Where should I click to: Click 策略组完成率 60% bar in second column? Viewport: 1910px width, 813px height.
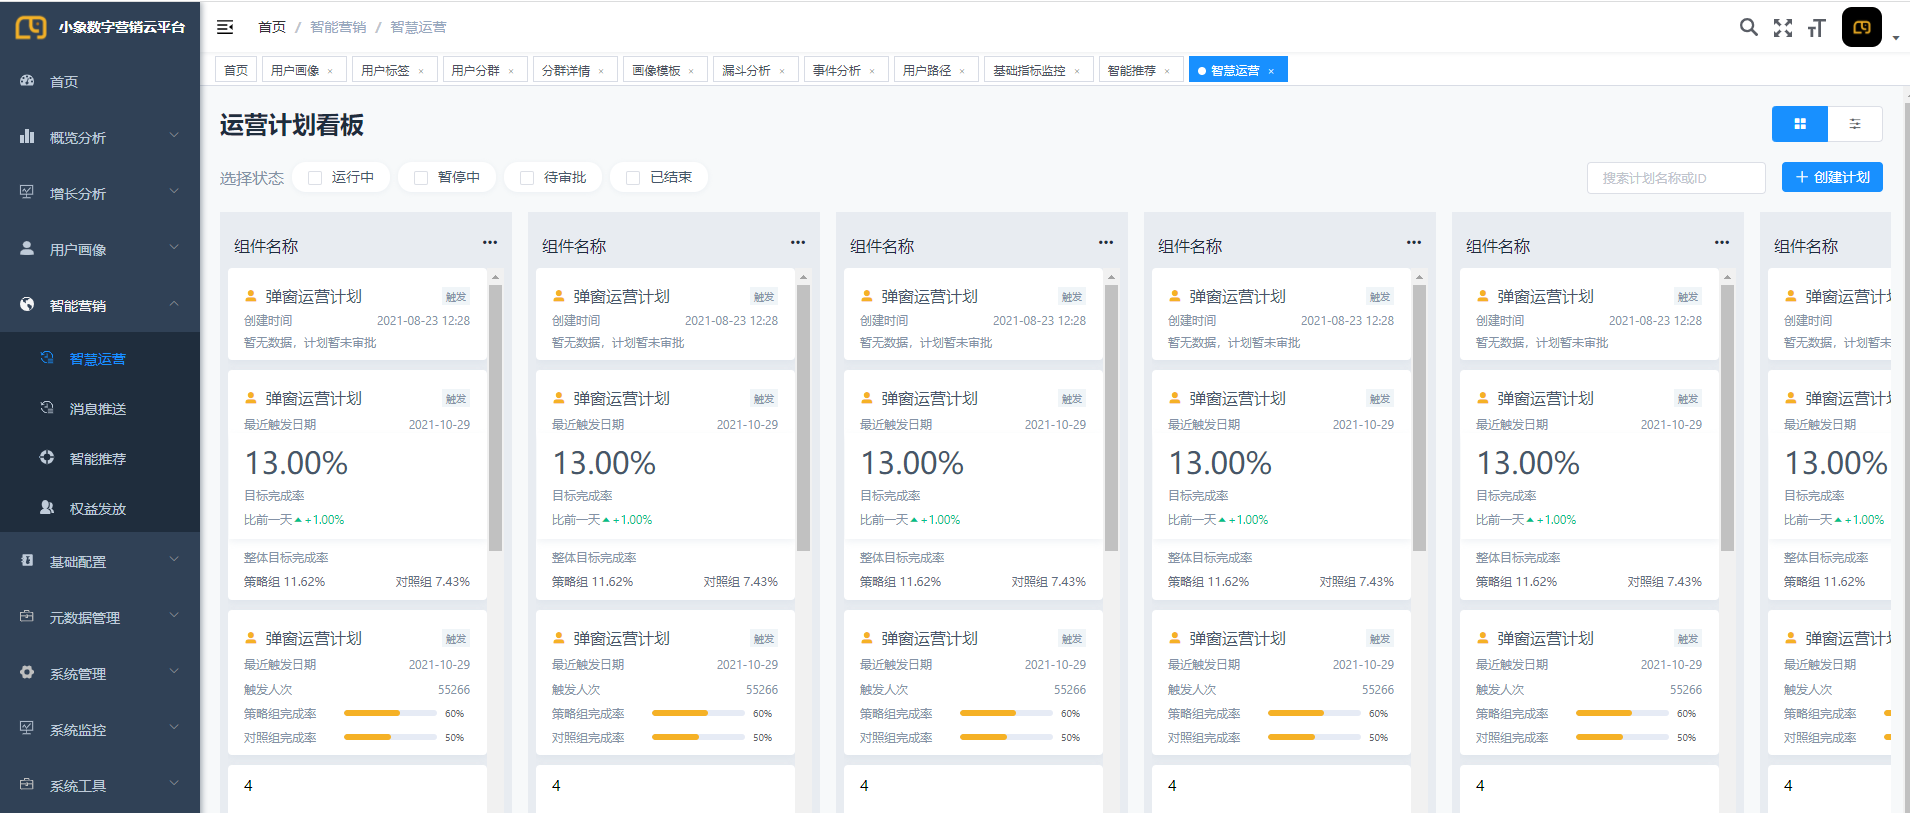(698, 713)
